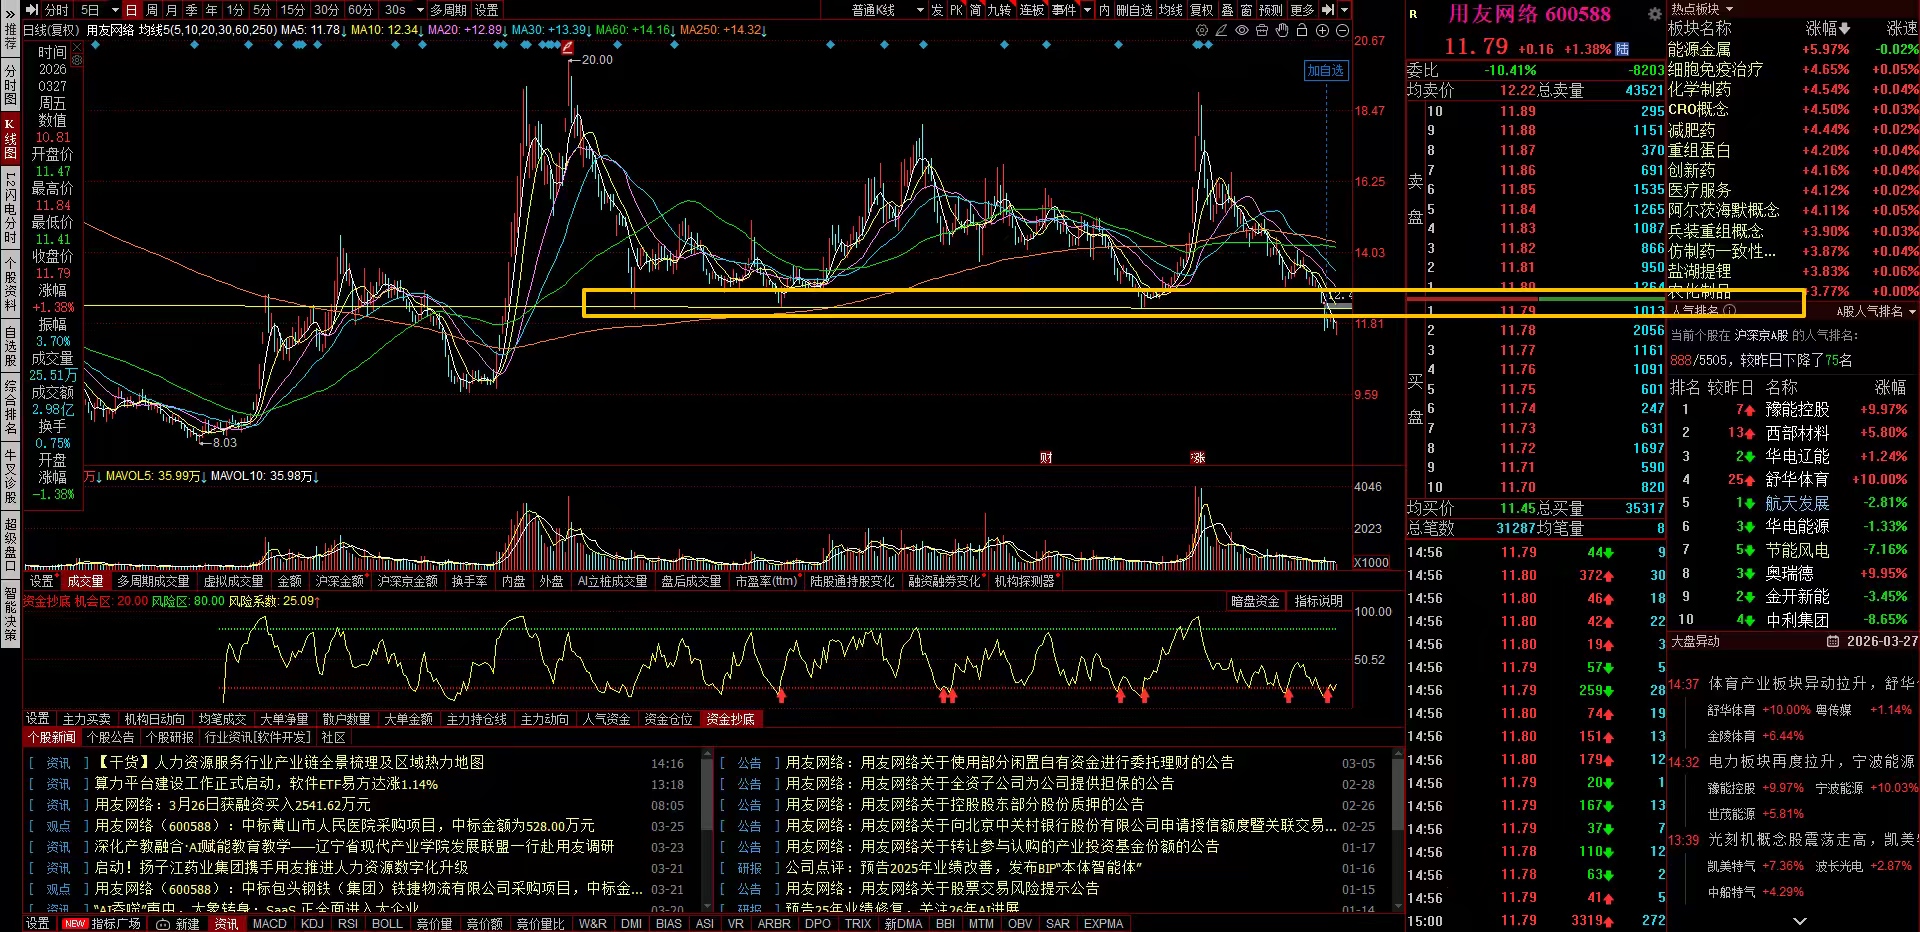
Task: Click the 加自选 add to watchlist button
Action: tap(1326, 70)
